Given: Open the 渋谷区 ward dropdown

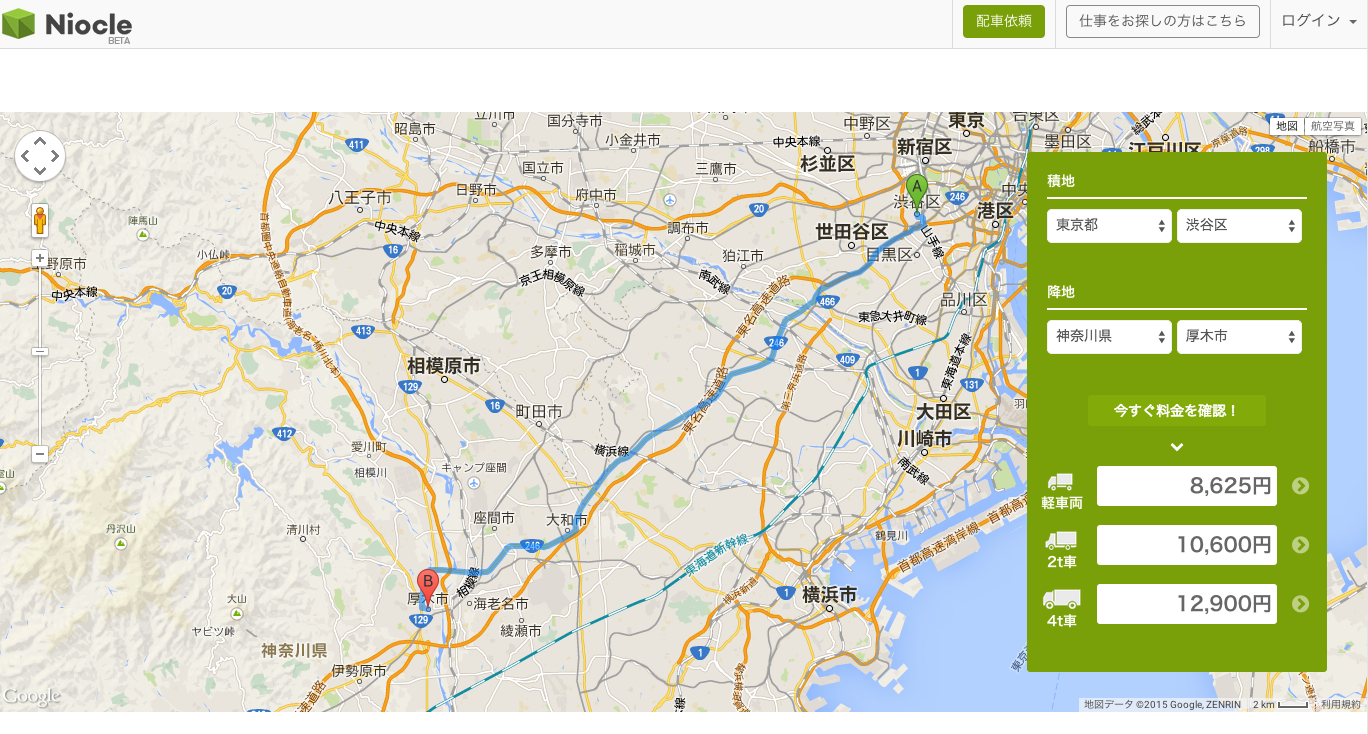Looking at the screenshot, I should [x=1239, y=226].
